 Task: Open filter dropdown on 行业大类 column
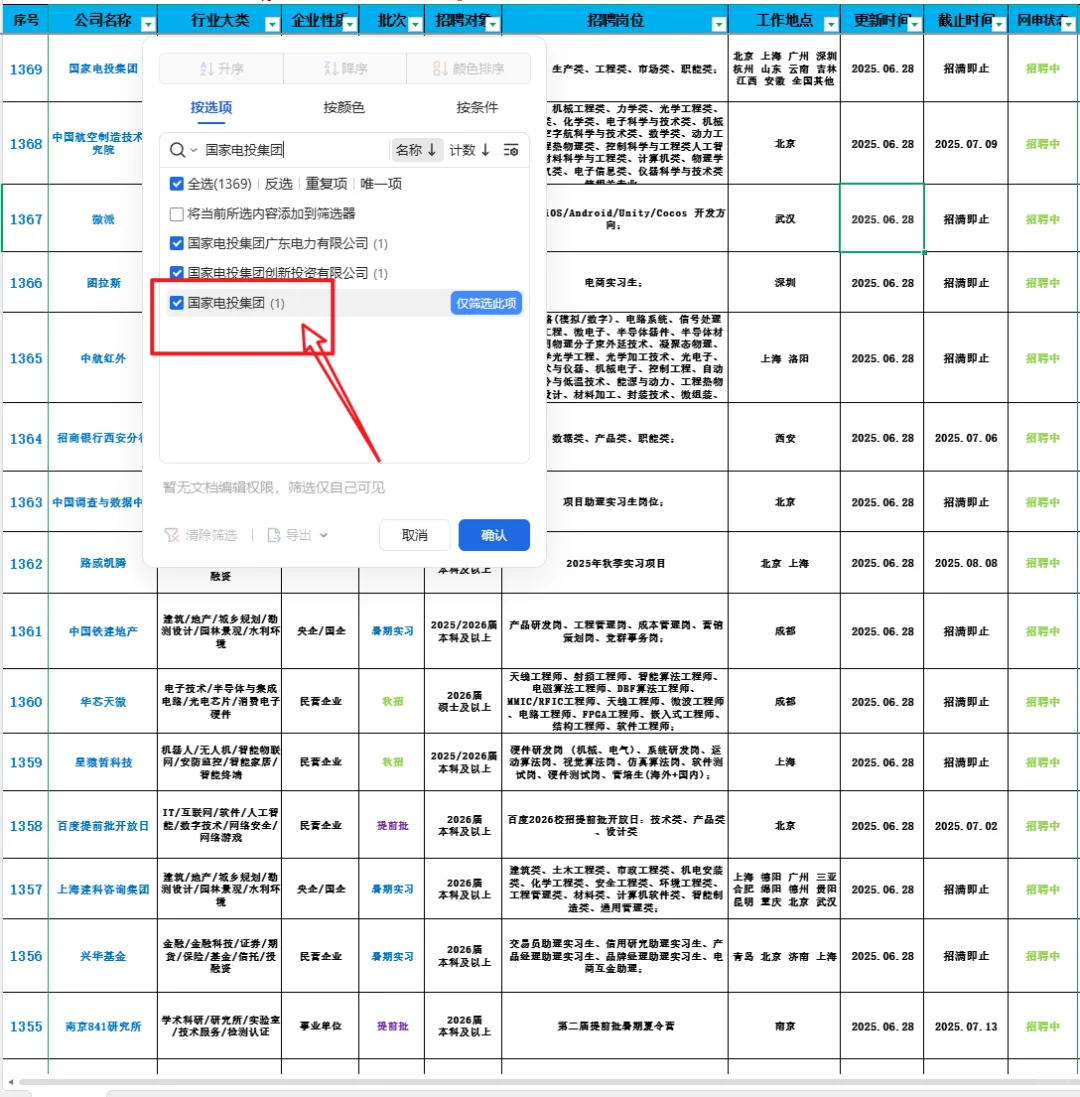(x=272, y=24)
